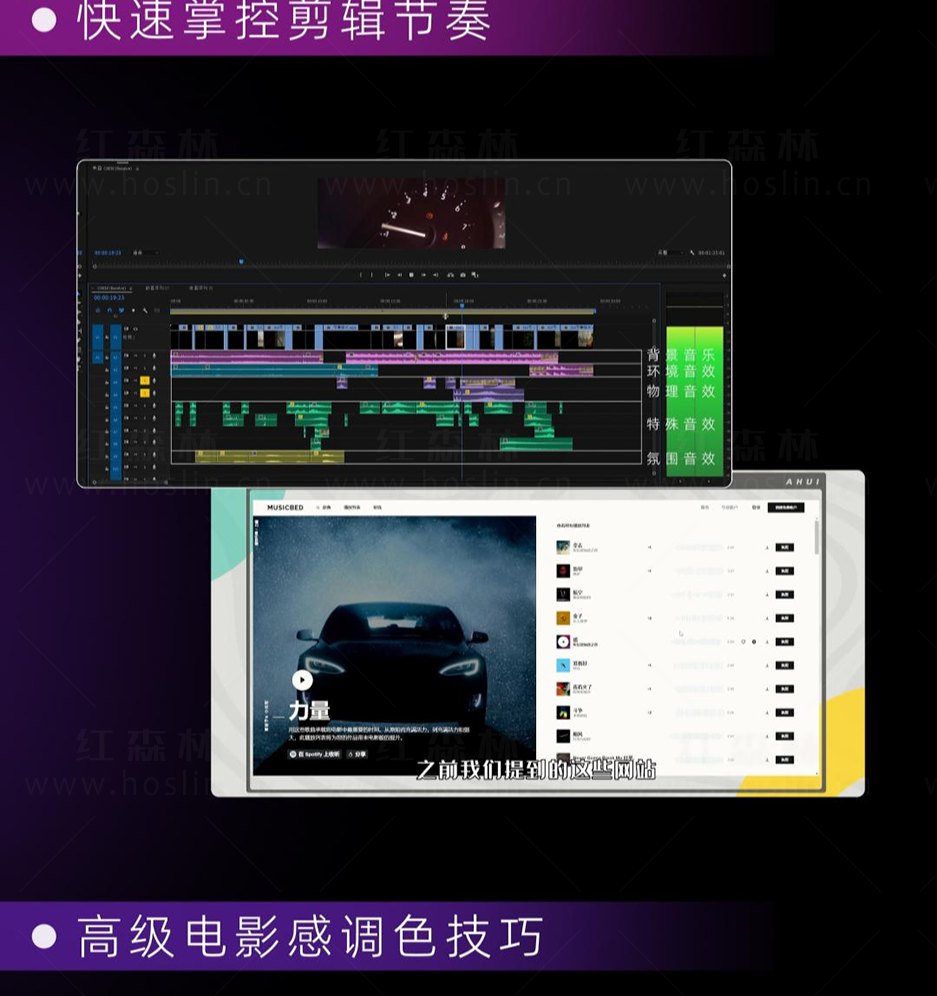Click the black sign-up button in Musicbed header

click(786, 508)
